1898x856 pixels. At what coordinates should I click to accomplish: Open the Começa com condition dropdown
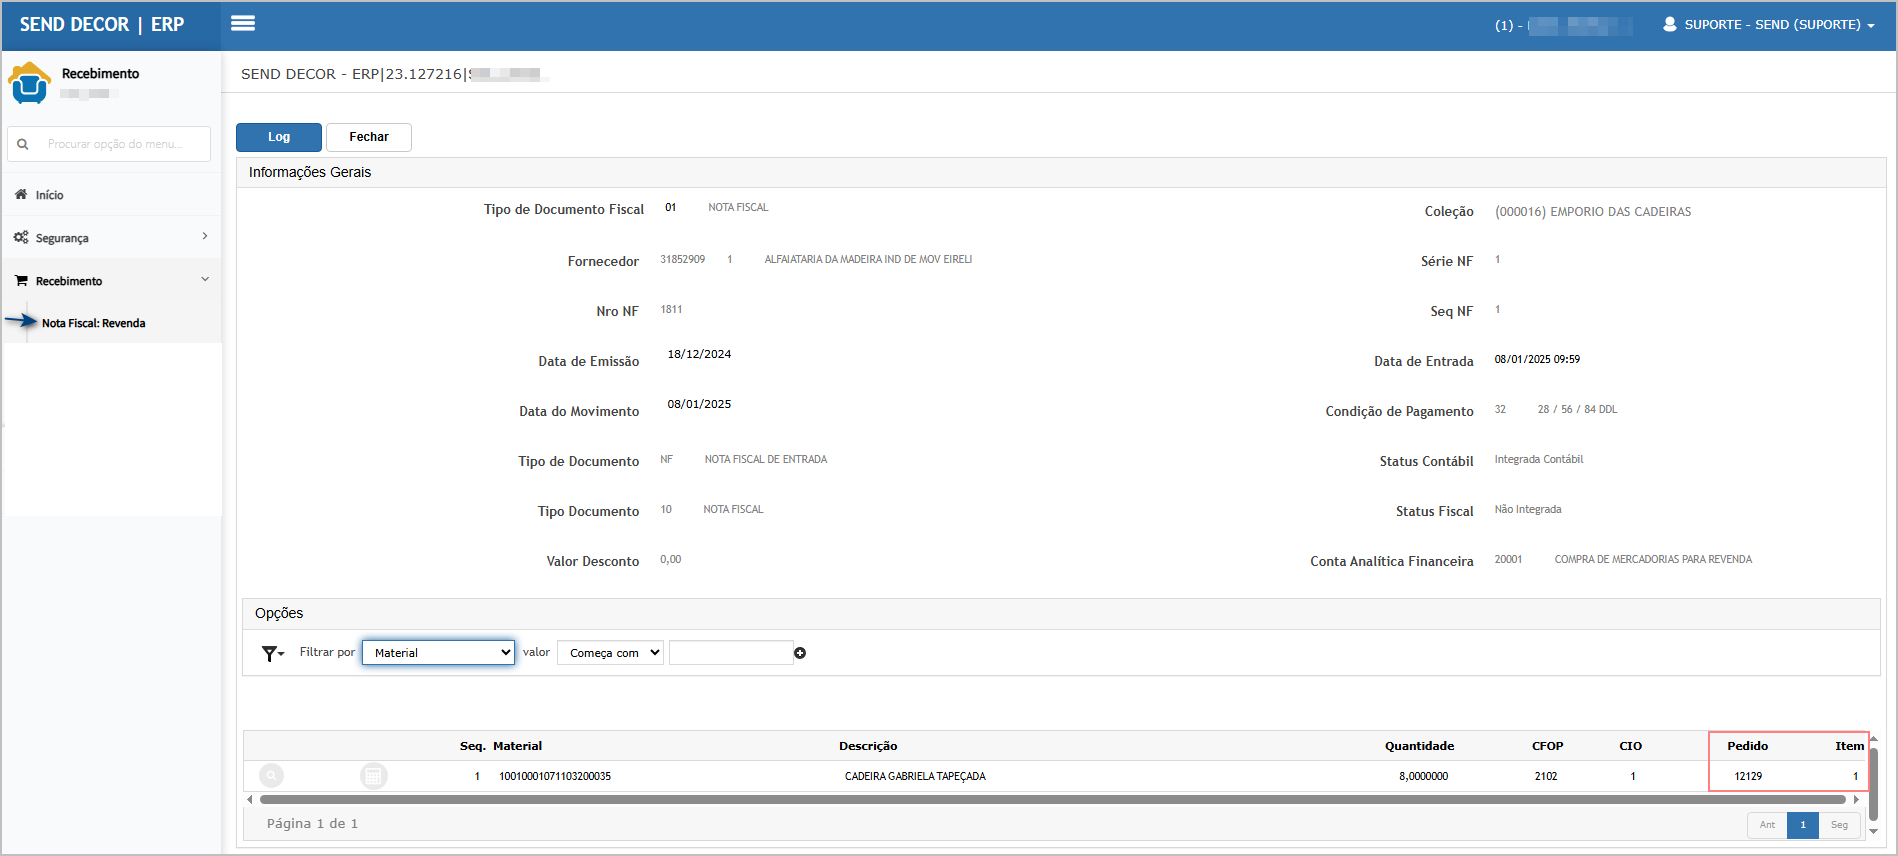pos(610,653)
